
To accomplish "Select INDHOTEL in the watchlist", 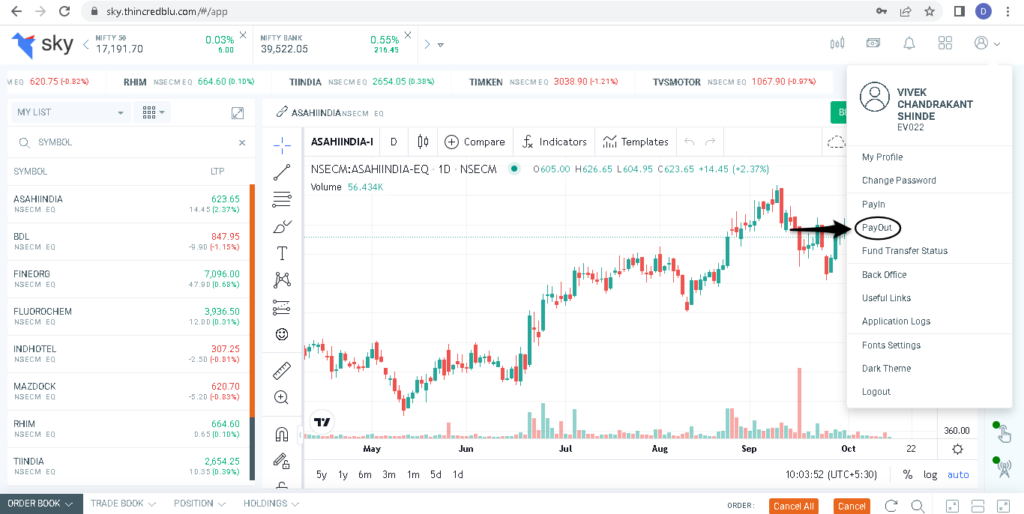I will [128, 354].
